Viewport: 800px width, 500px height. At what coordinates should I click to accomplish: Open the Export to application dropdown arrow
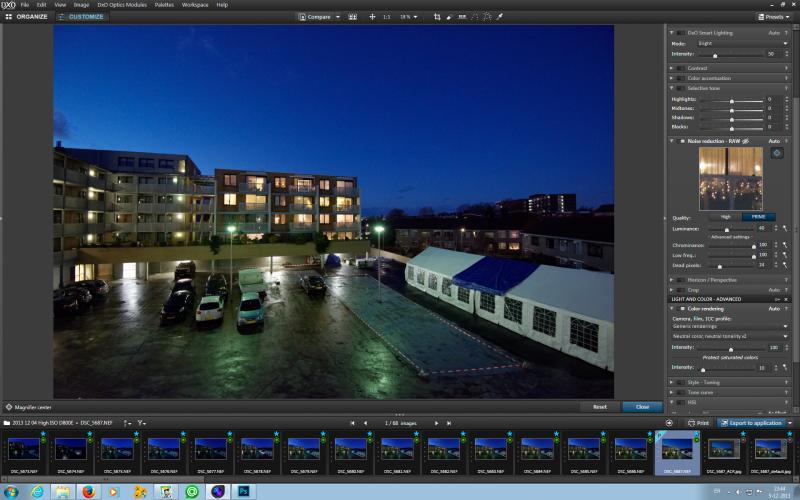point(790,423)
